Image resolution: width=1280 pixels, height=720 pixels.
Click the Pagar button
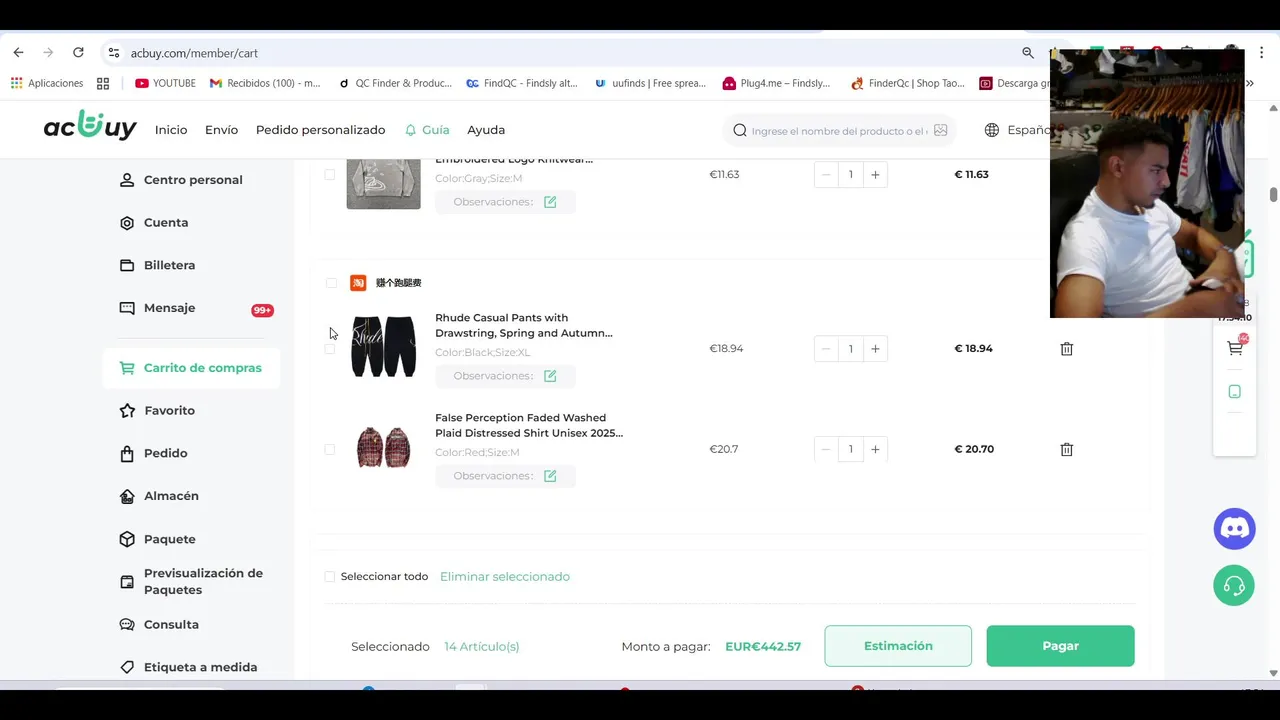[1060, 646]
